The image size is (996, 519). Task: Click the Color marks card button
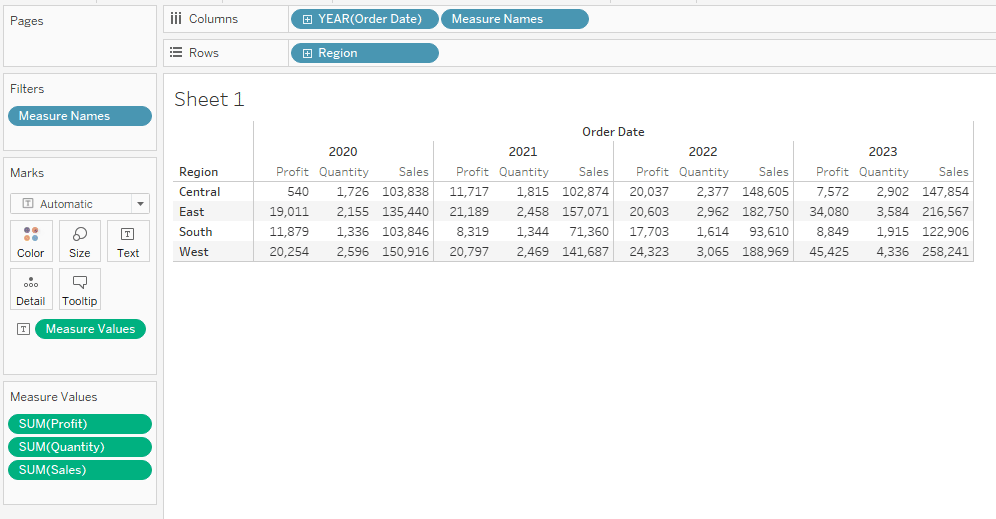[x=31, y=241]
